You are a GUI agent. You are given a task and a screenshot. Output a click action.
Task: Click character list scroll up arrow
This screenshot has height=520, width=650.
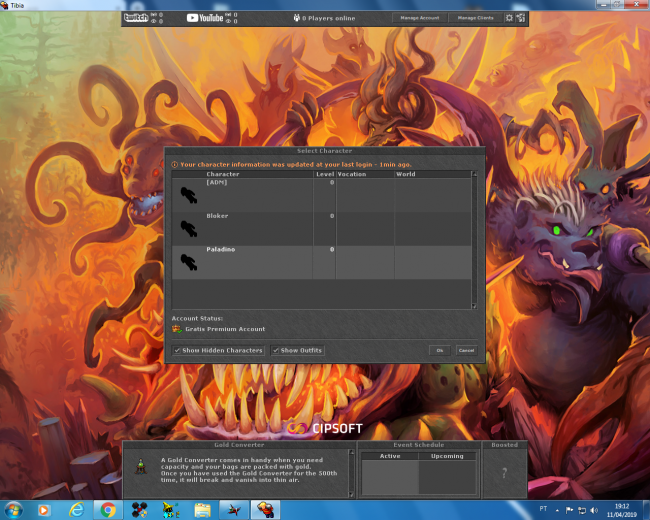click(474, 174)
